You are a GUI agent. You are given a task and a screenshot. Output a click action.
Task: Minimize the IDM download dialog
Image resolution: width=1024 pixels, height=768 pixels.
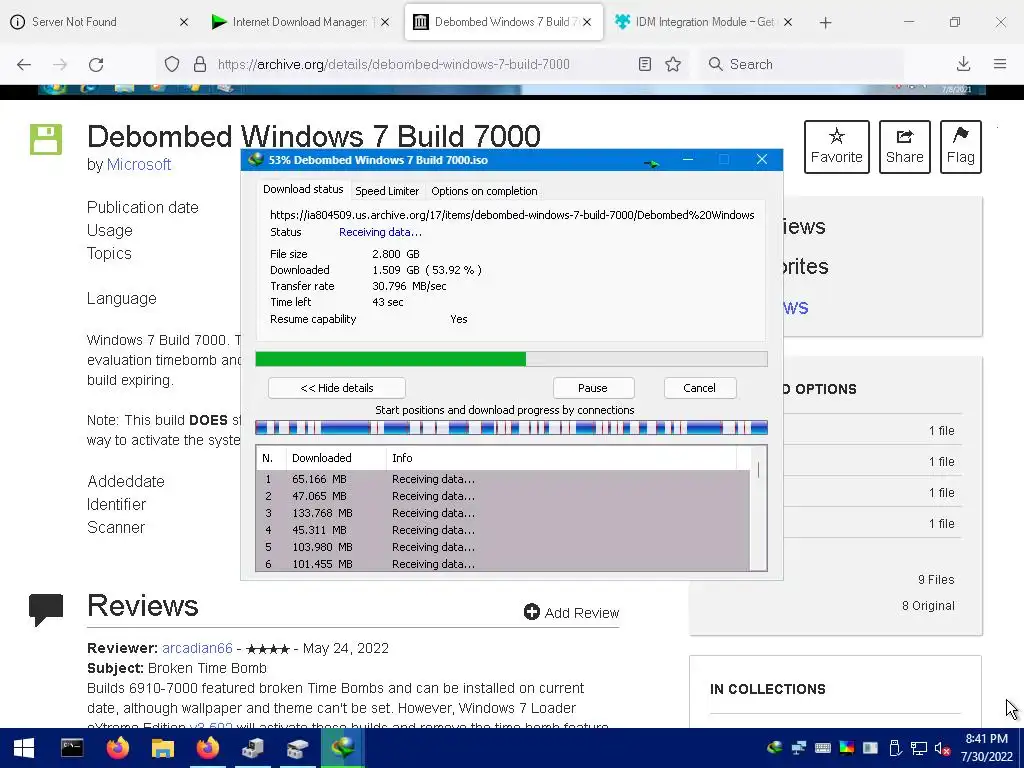point(688,159)
